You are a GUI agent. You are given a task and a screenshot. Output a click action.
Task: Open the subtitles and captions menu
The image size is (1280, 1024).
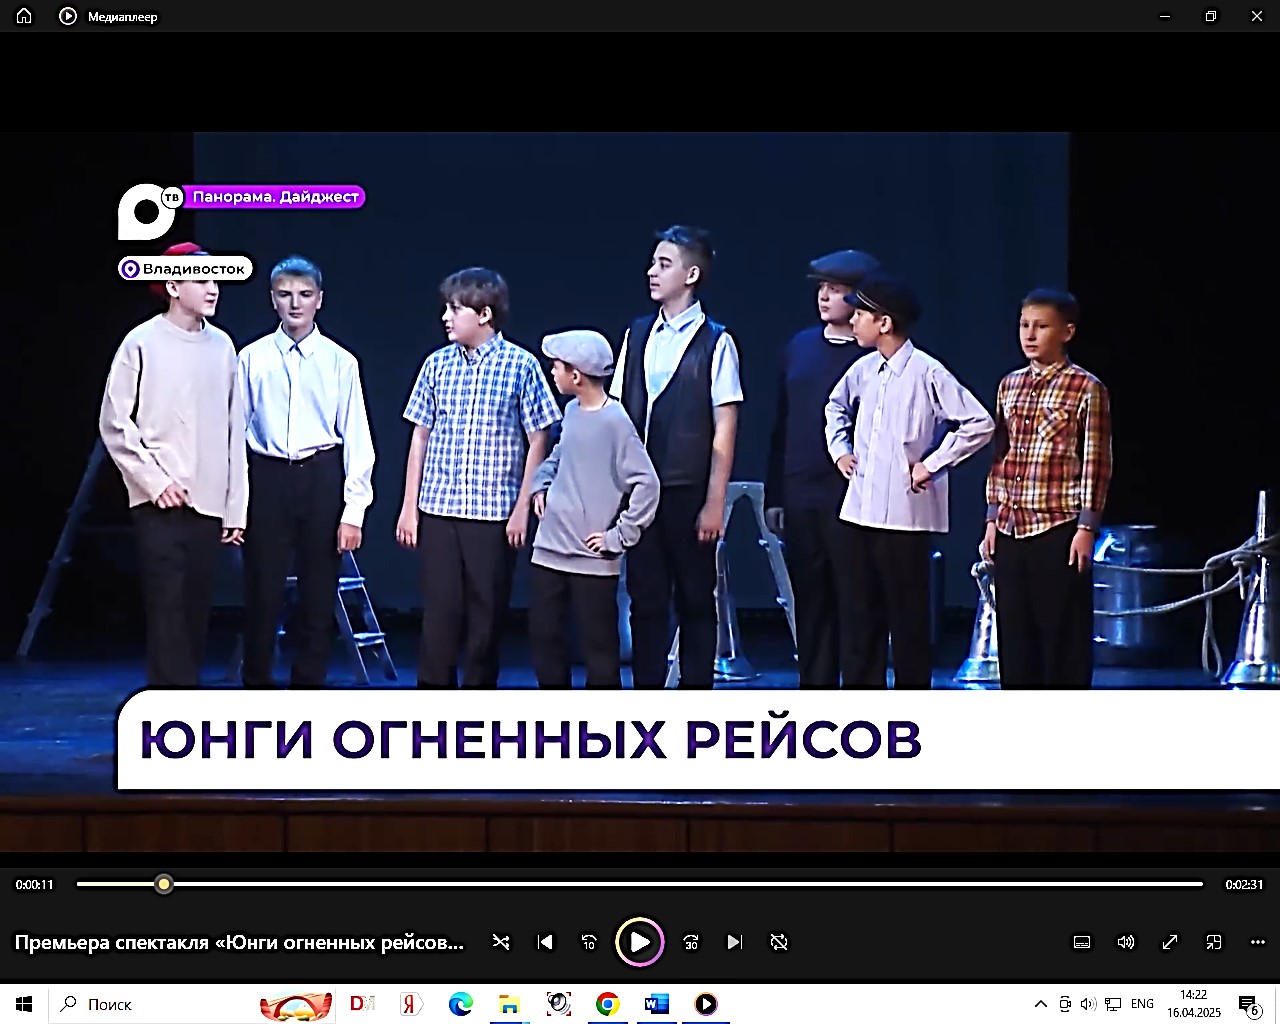tap(1082, 942)
